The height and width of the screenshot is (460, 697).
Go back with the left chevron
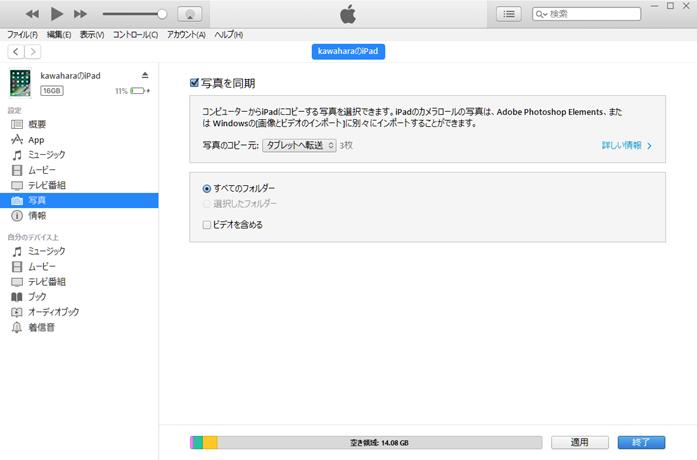coord(16,52)
